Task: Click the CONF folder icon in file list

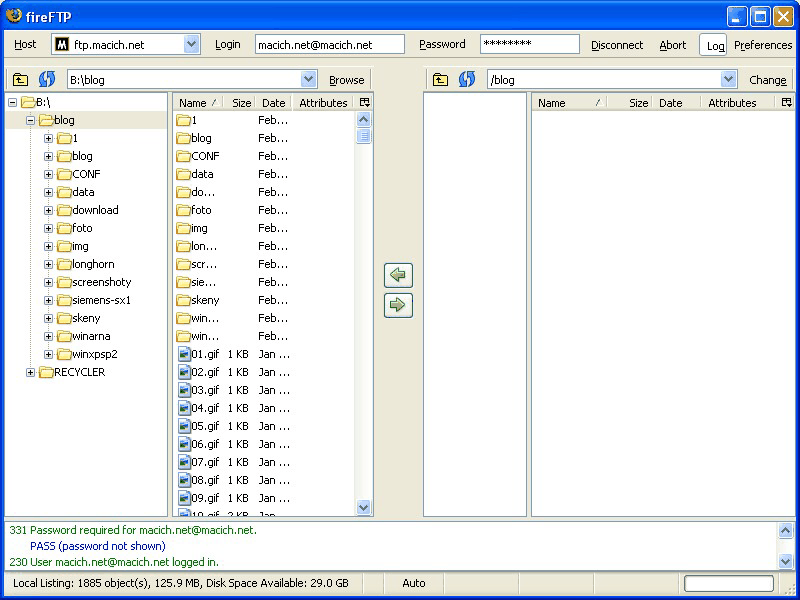Action: pos(183,157)
